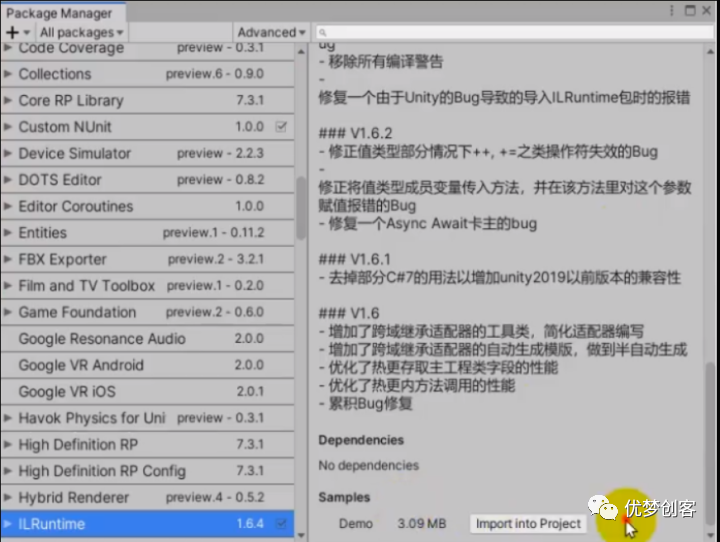The image size is (720, 542).
Task: Click the plus add package icon
Action: click(x=12, y=33)
